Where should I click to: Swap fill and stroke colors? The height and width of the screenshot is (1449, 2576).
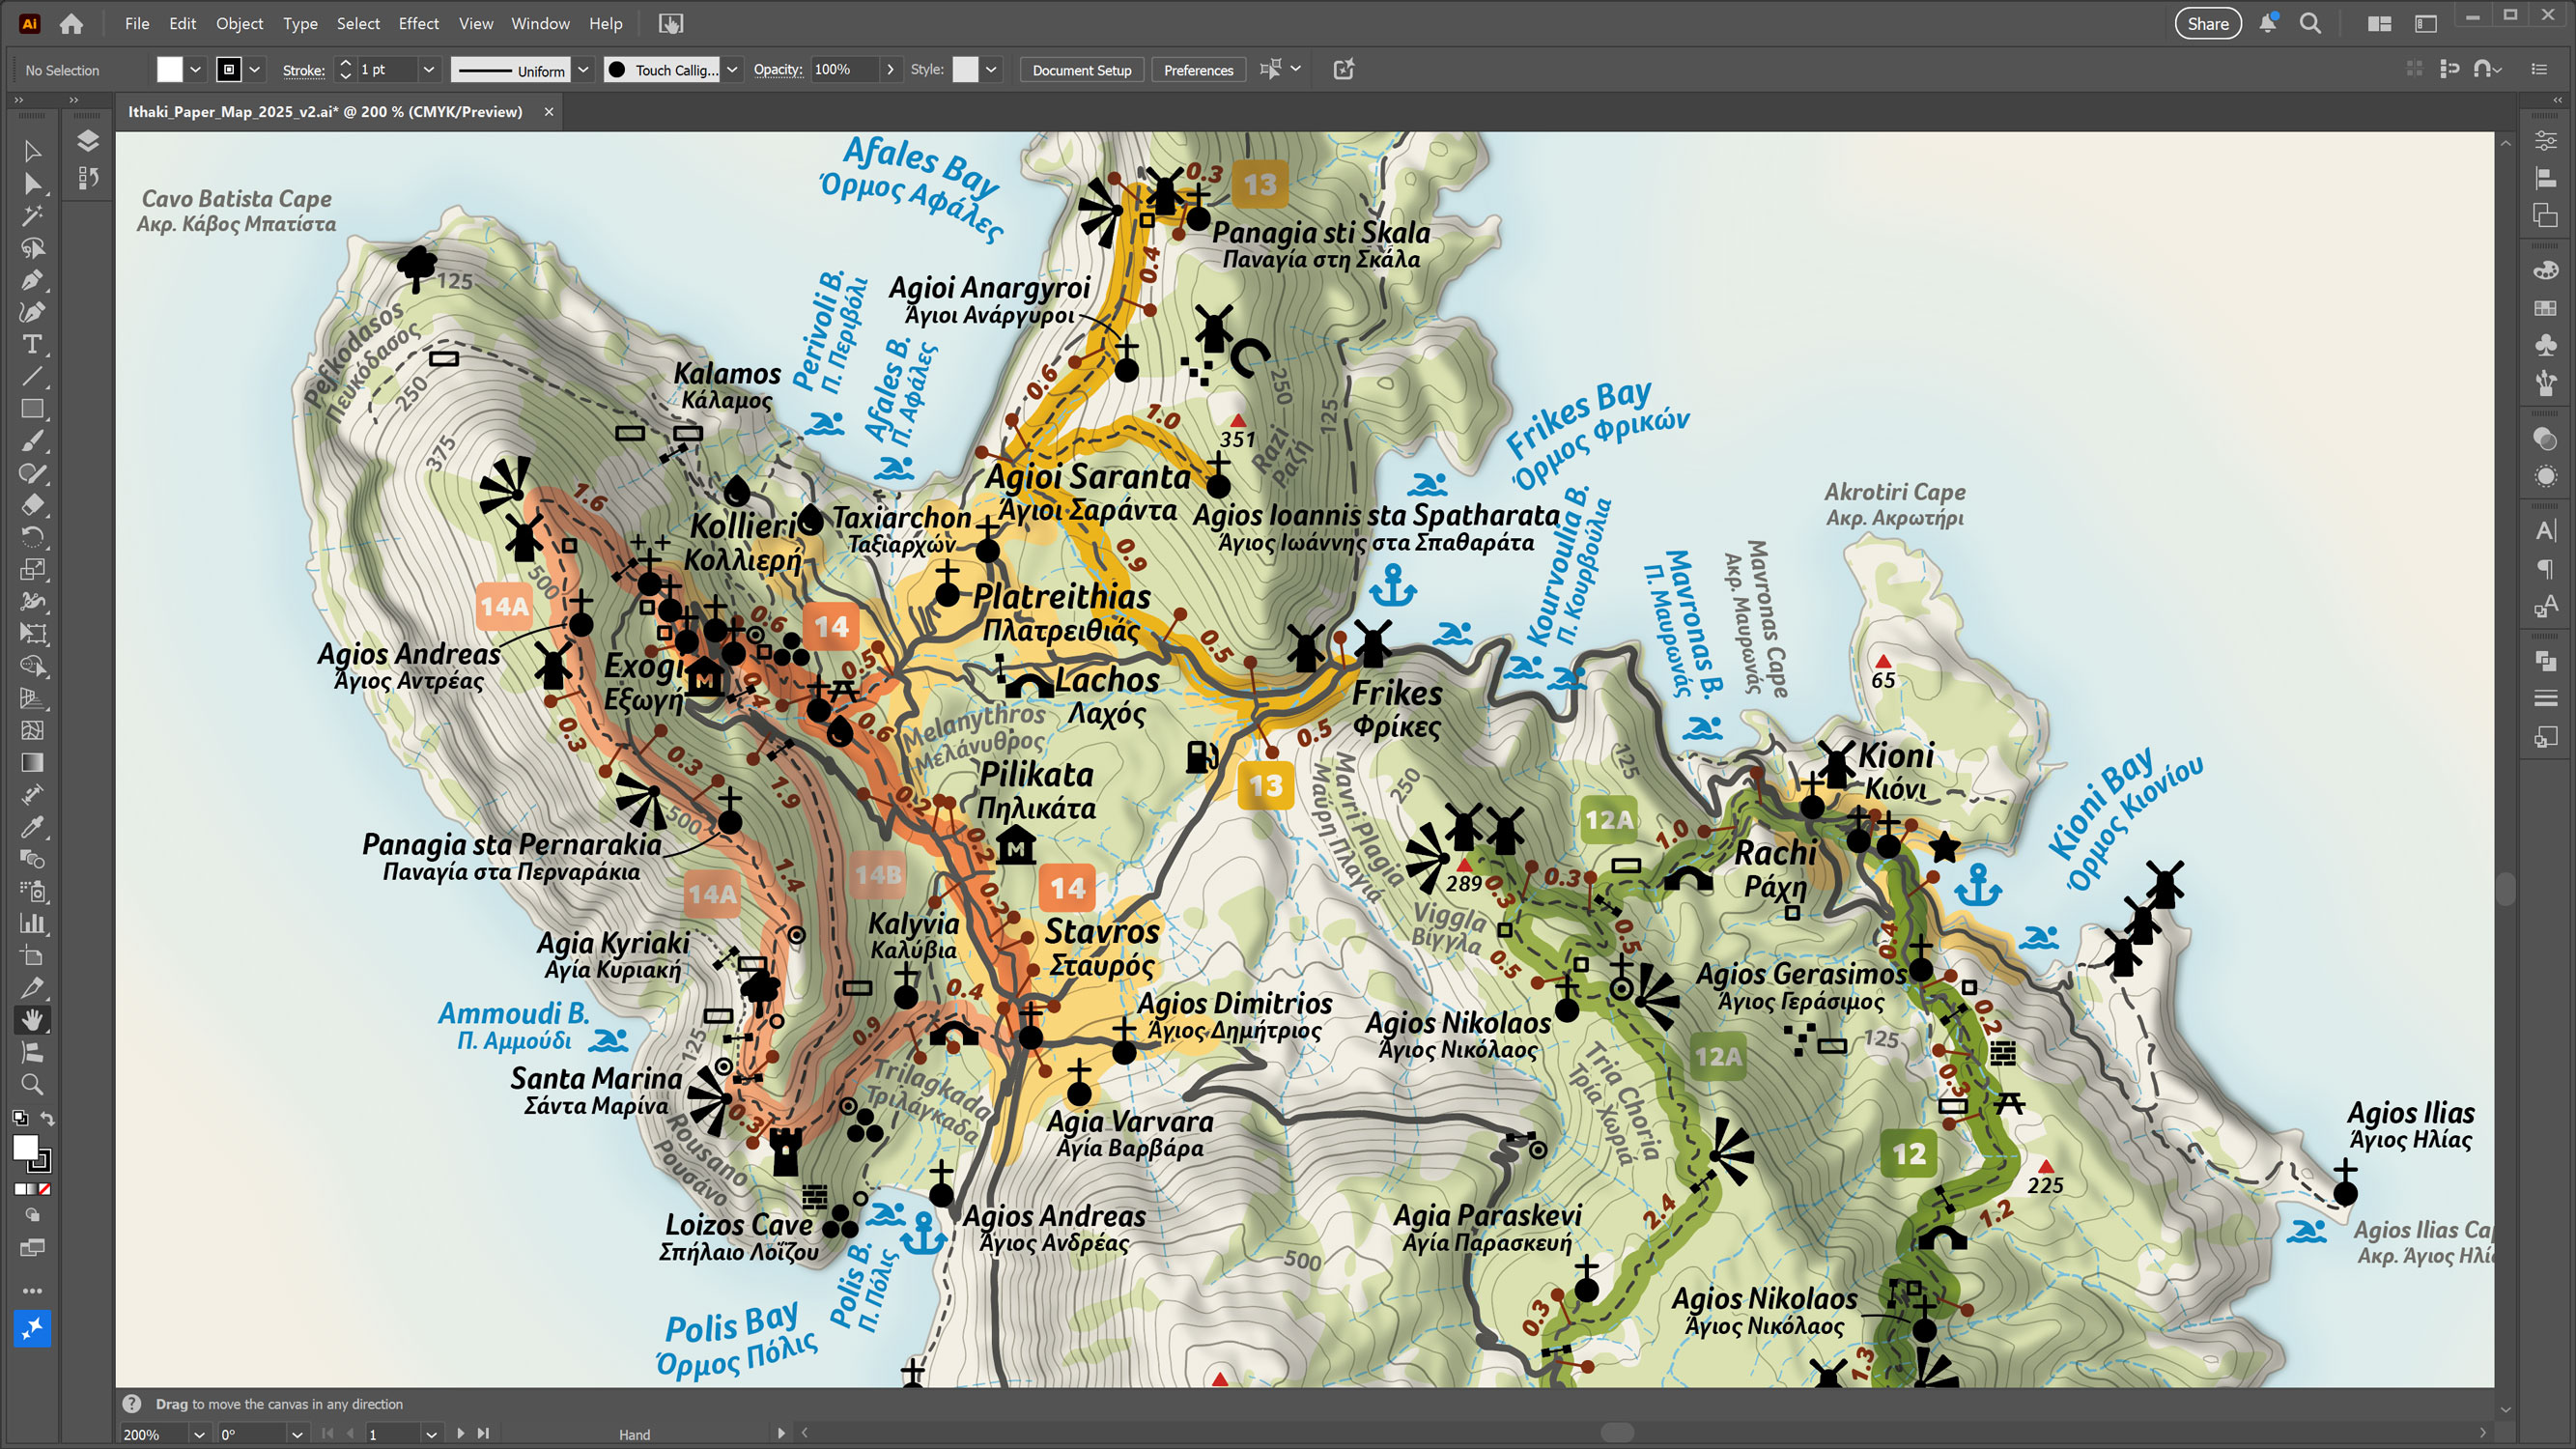(x=47, y=1118)
